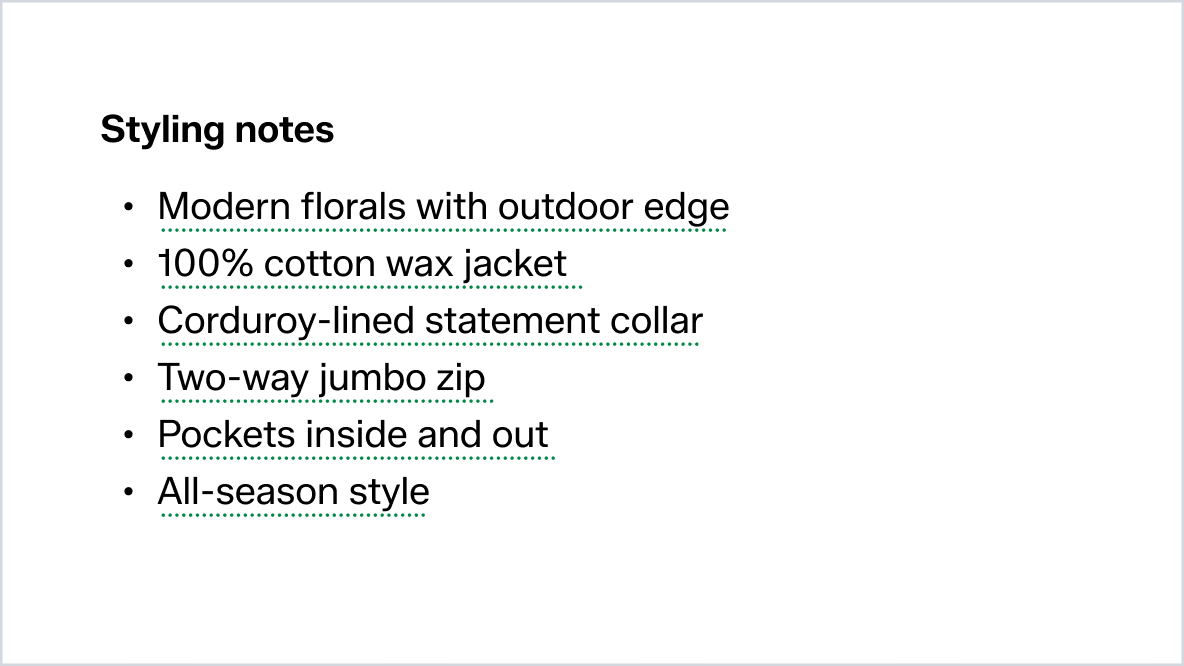
Task: Select the "Modern florals with outdoor edge" line
Action: 443,207
